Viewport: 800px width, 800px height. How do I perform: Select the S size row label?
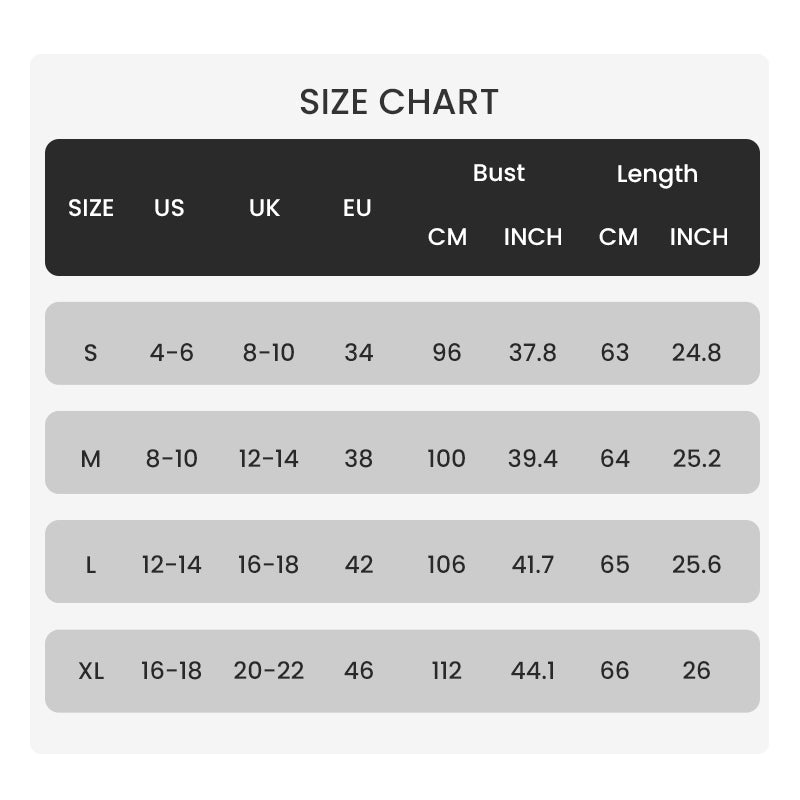(x=91, y=353)
